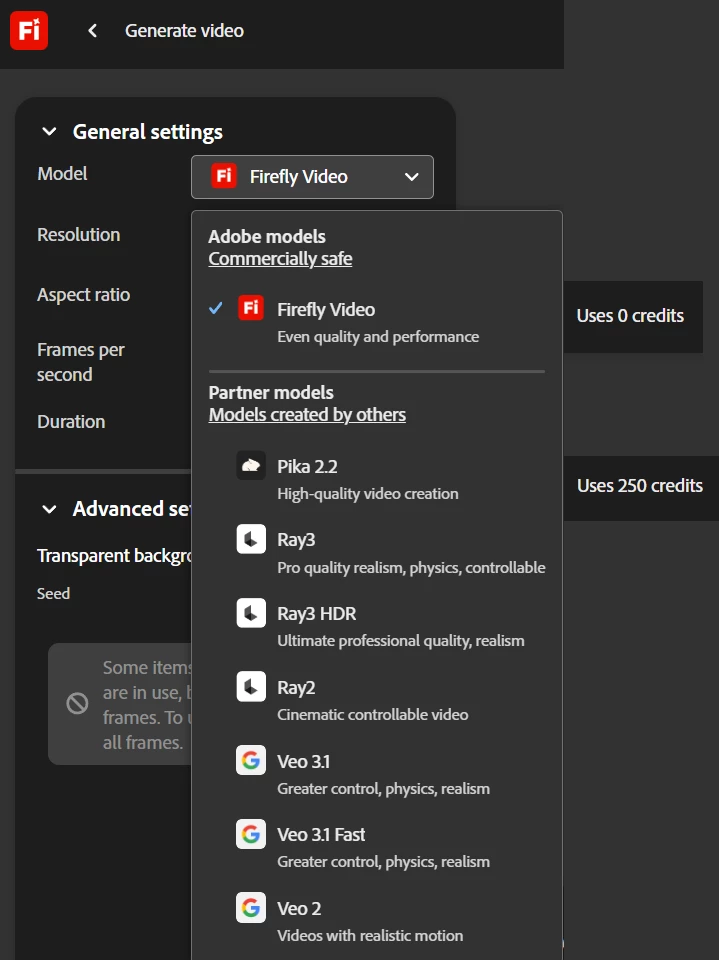This screenshot has height=960, width=719.
Task: Choose the Ray3 model
Action: pos(377,553)
